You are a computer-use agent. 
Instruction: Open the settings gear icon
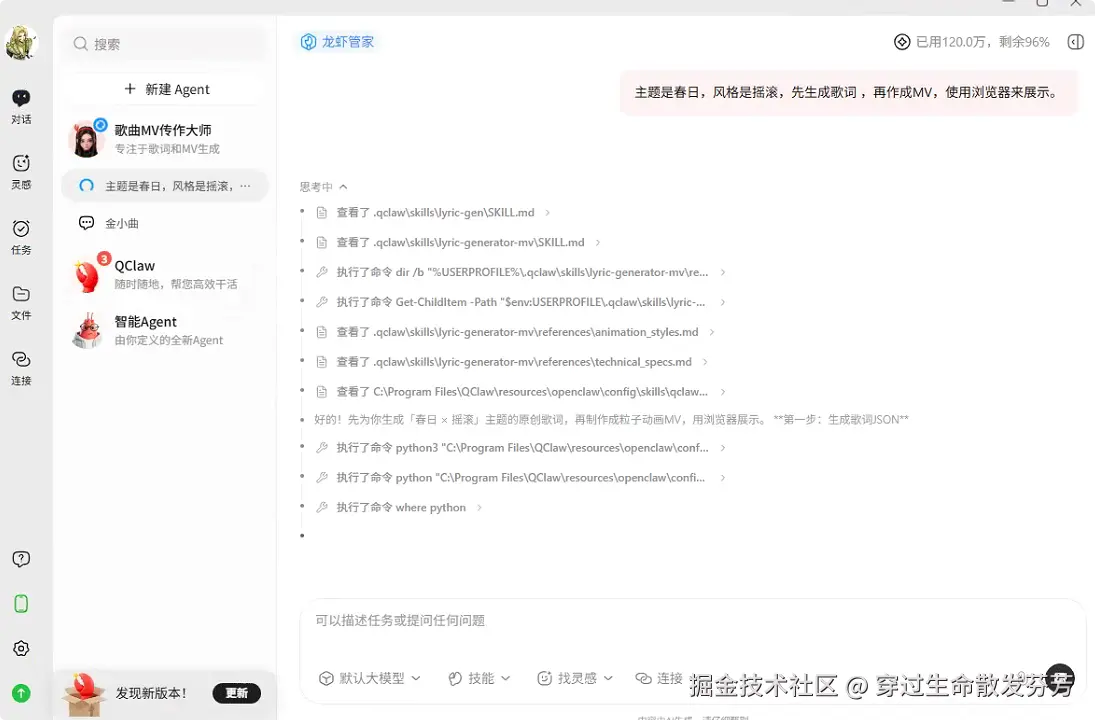pyautogui.click(x=21, y=648)
